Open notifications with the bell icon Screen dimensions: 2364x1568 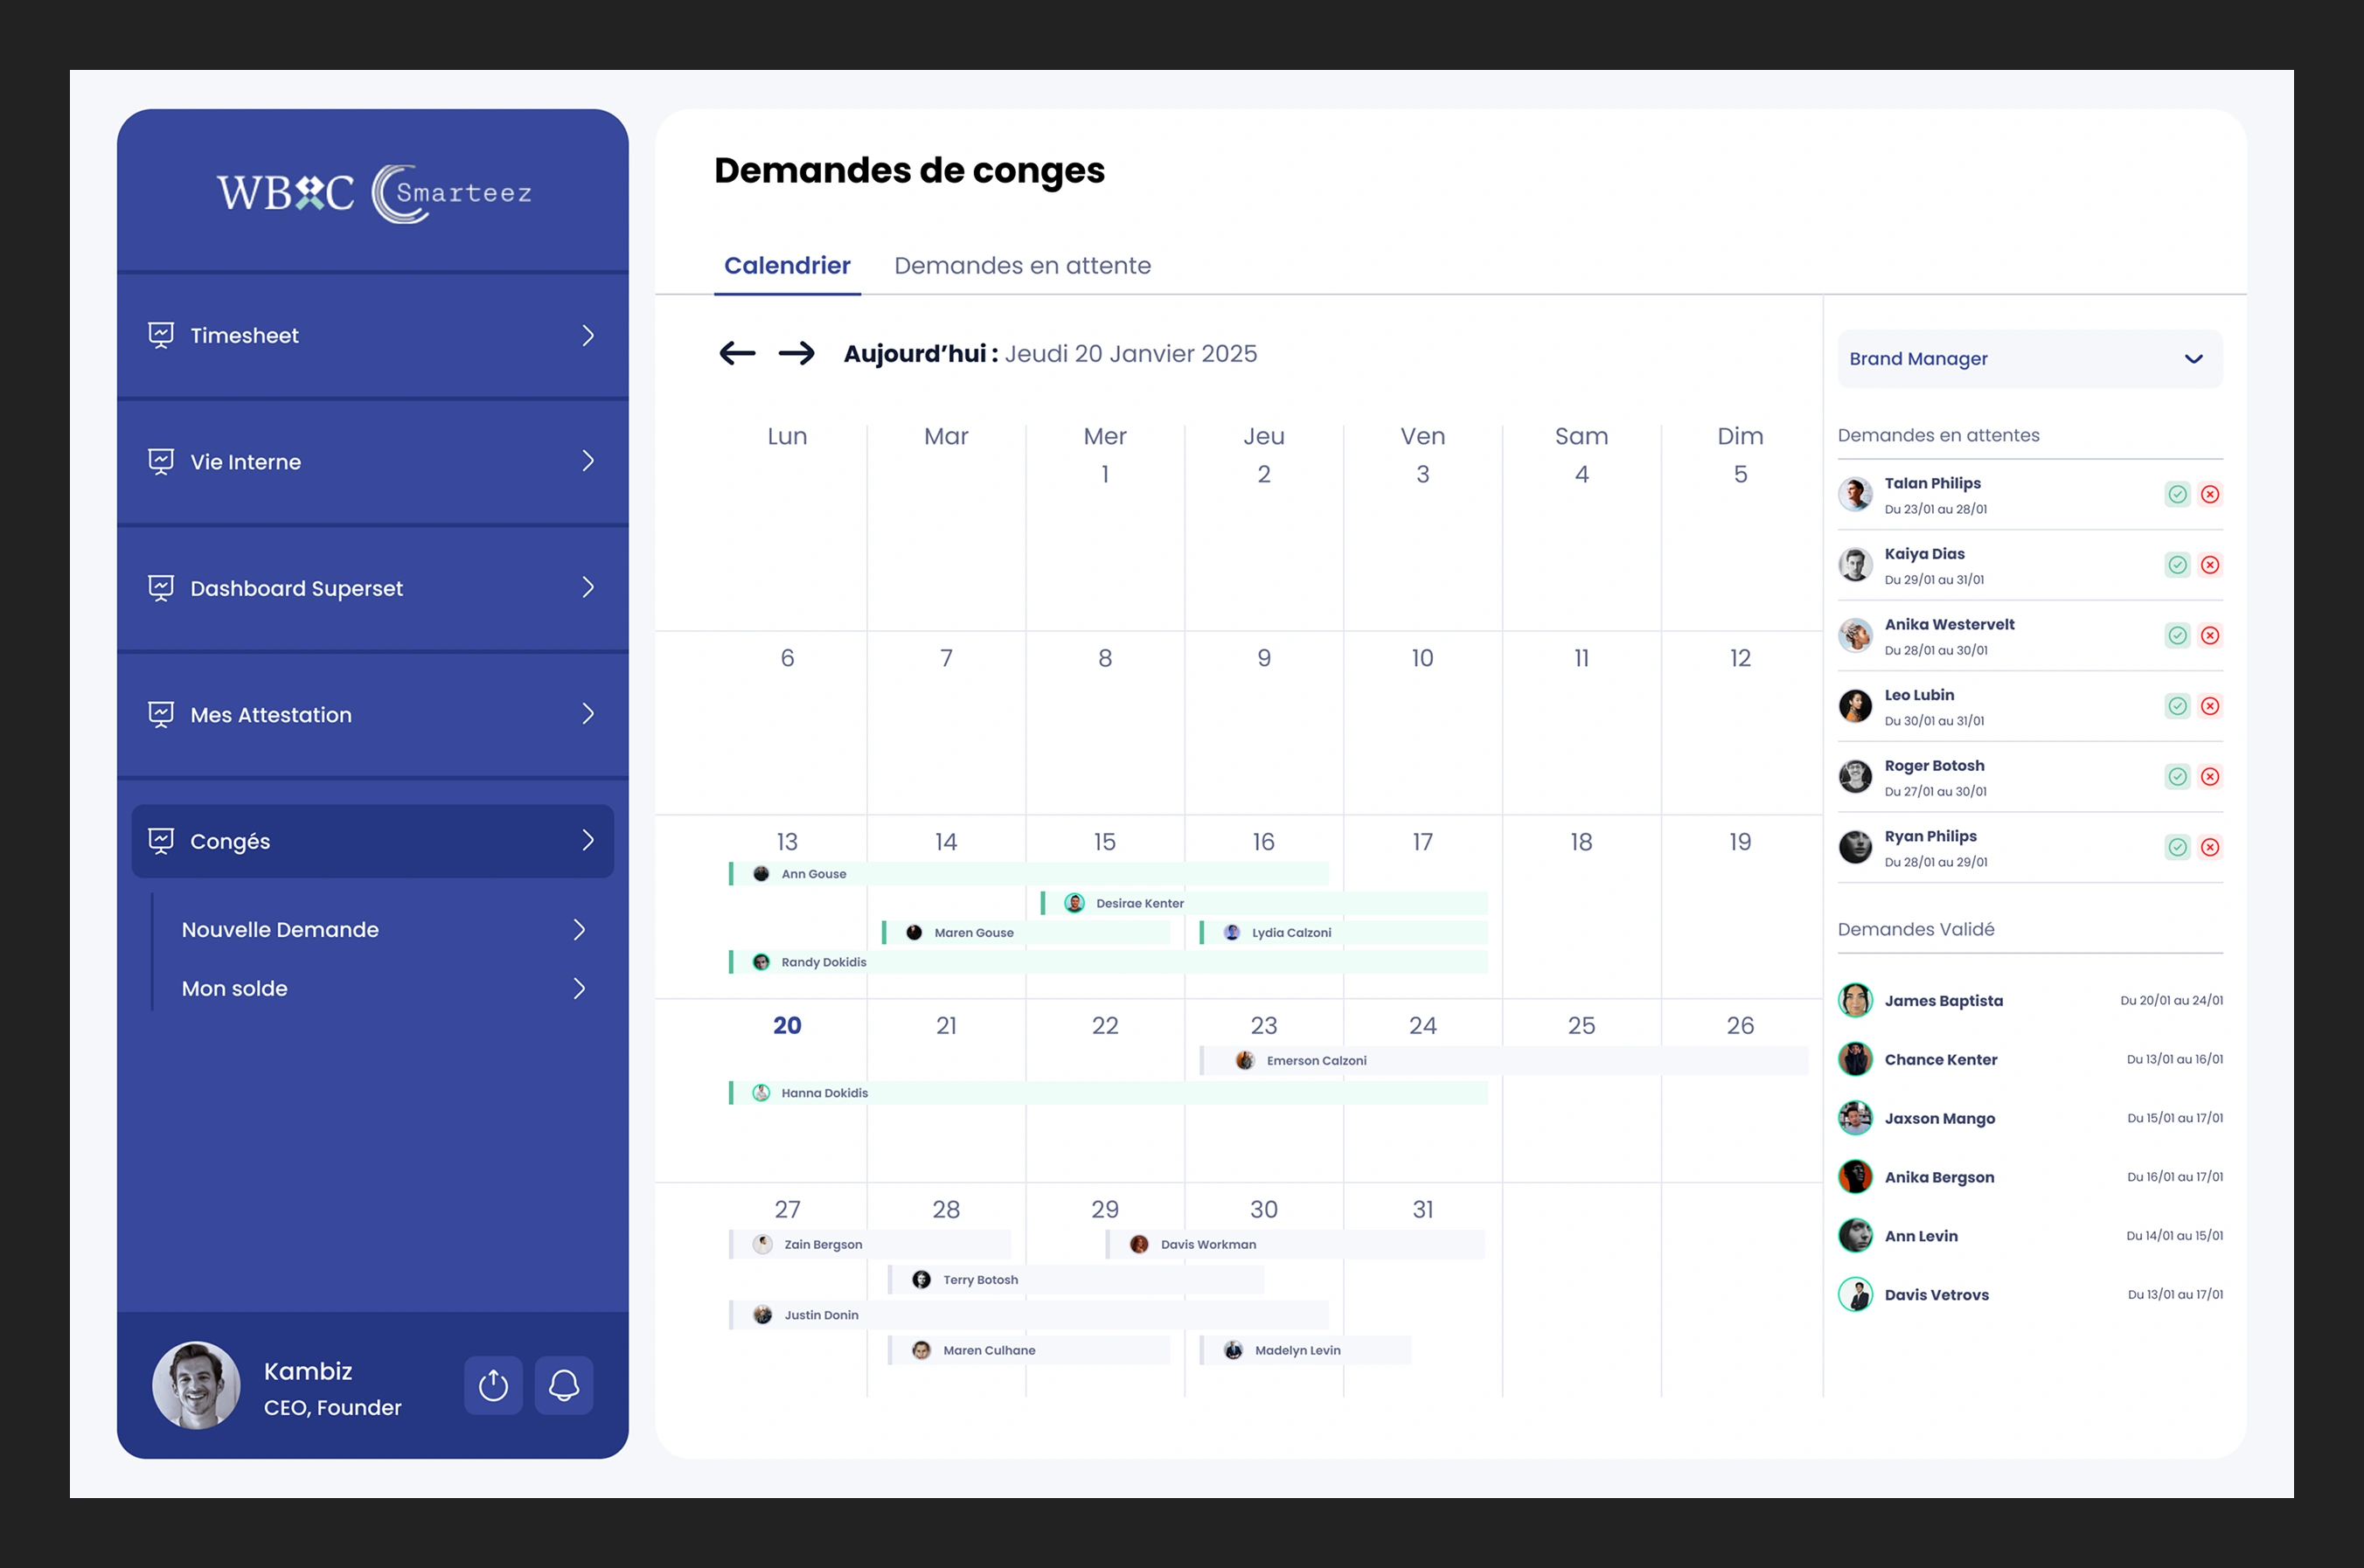coord(564,1385)
